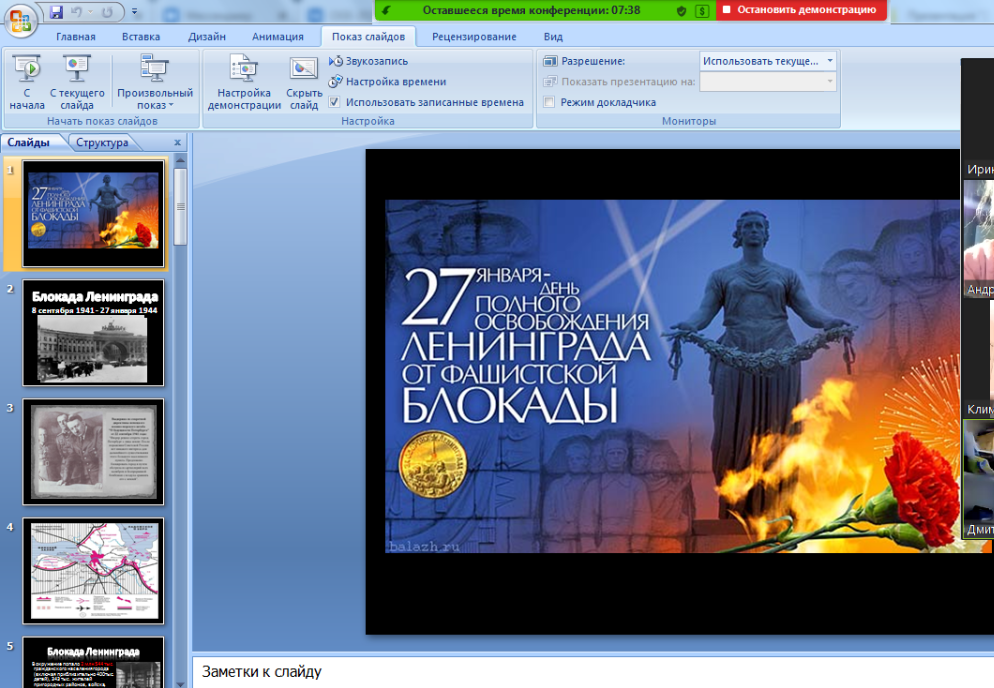Toggle Использовать записанные времена checkbox
The height and width of the screenshot is (688, 994).
(336, 102)
